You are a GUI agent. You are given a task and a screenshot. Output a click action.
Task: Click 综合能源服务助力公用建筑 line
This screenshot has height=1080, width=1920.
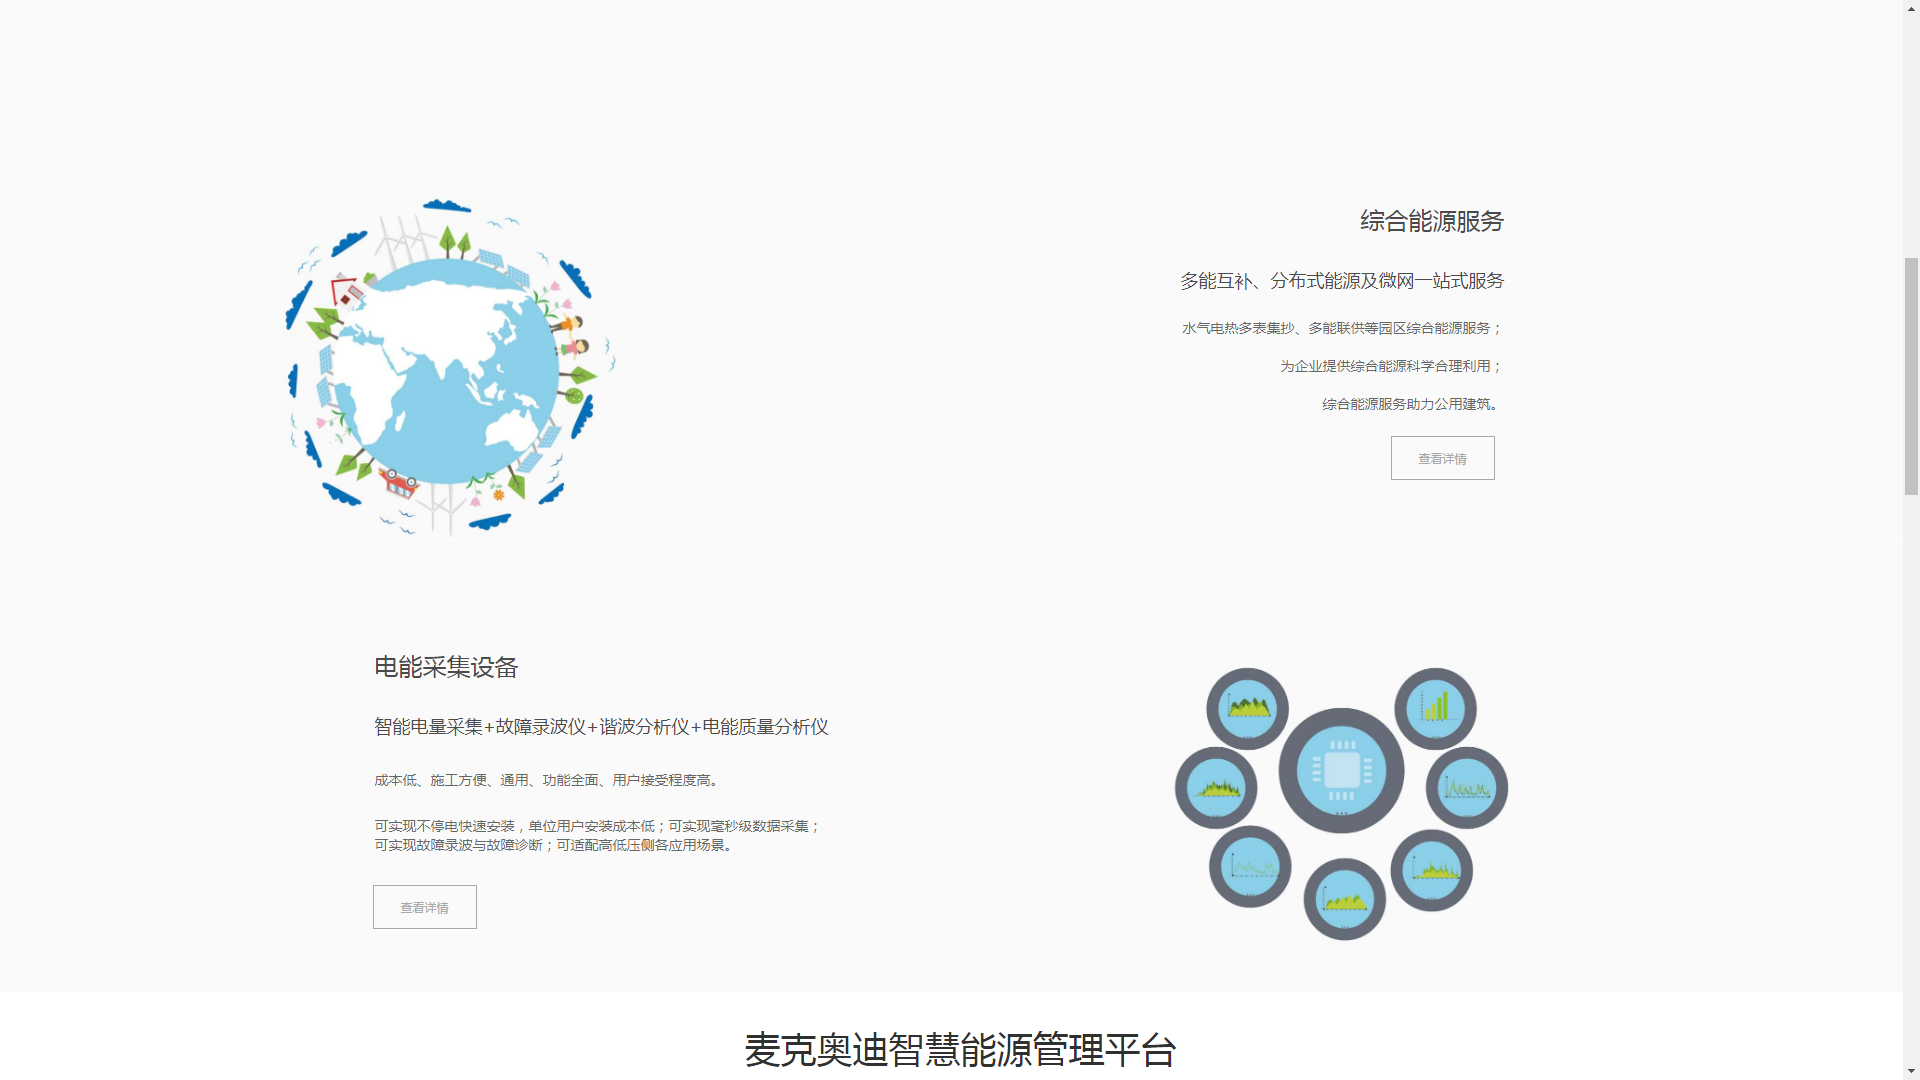[1412, 404]
